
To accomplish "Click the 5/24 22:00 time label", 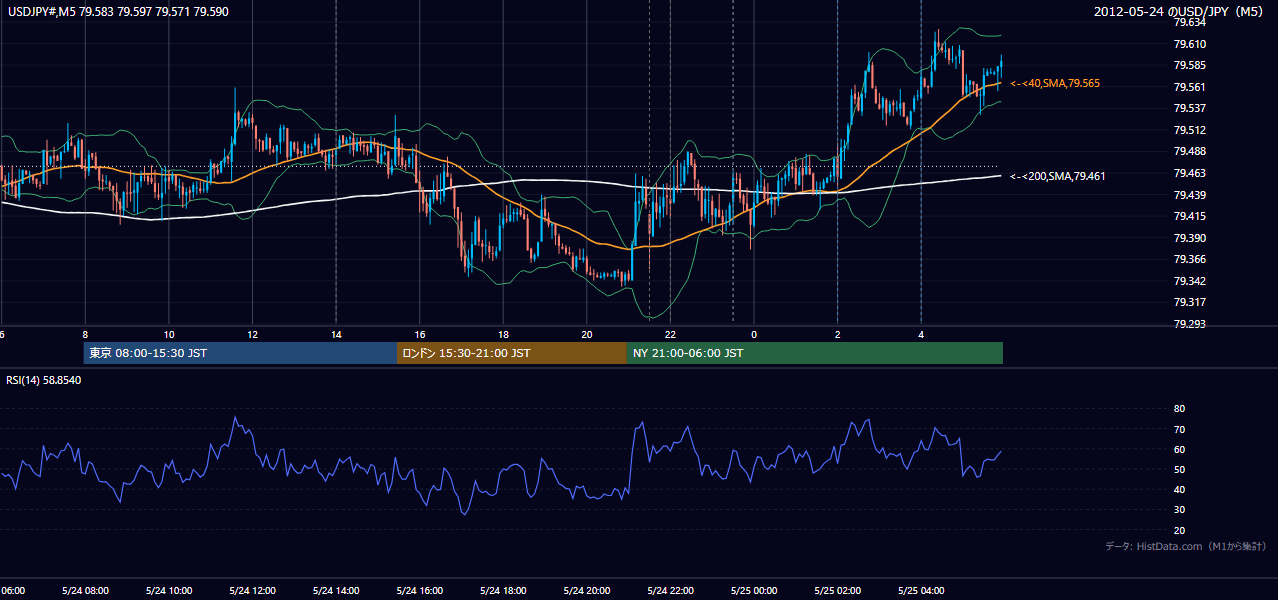I will point(670,591).
